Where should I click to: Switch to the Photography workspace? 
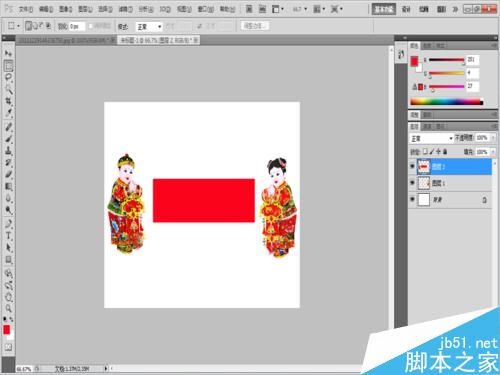pos(441,9)
